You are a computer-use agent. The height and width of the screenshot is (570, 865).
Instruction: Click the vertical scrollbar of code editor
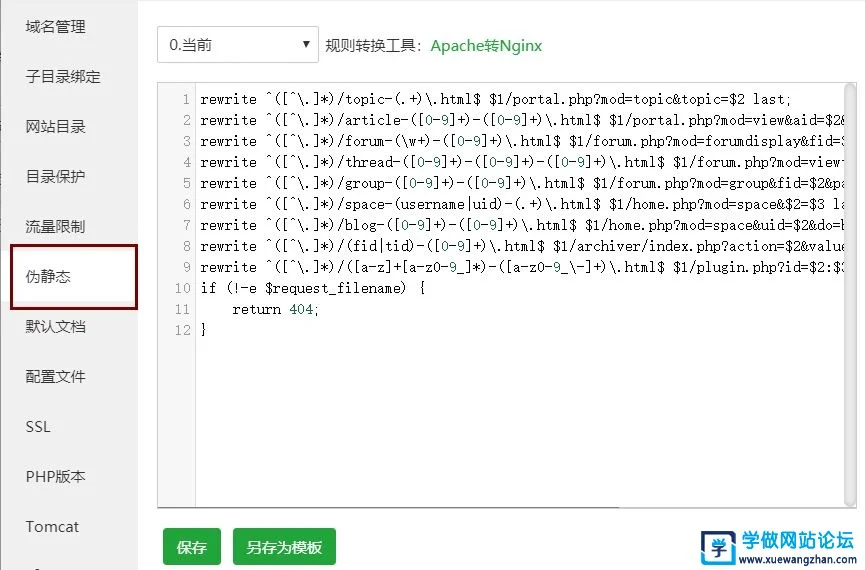click(x=850, y=295)
